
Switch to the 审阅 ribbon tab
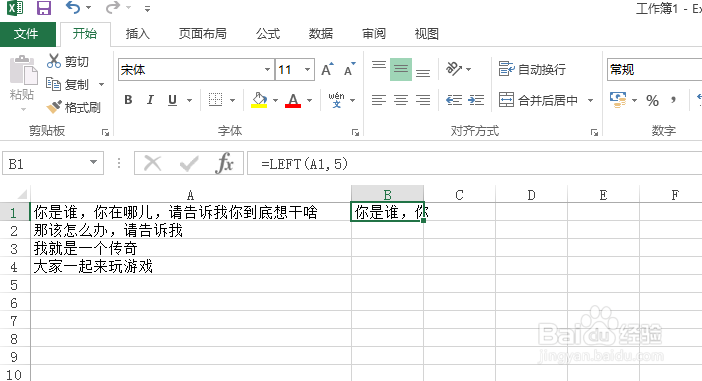click(x=374, y=34)
